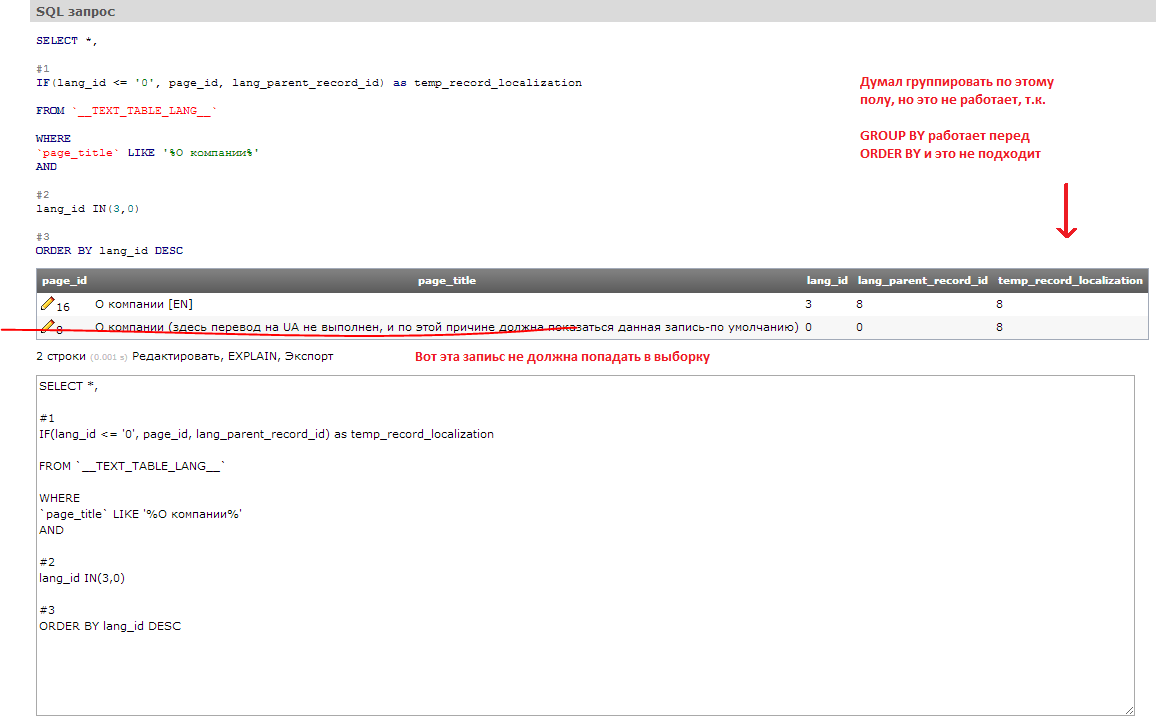This screenshot has height=728, width=1156.
Task: Sort by the lang_parent_record_id column header
Action: coord(922,281)
